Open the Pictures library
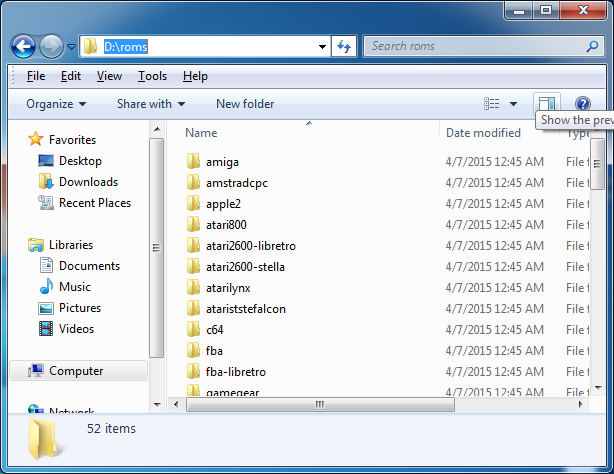Image resolution: width=614 pixels, height=474 pixels. (x=80, y=308)
